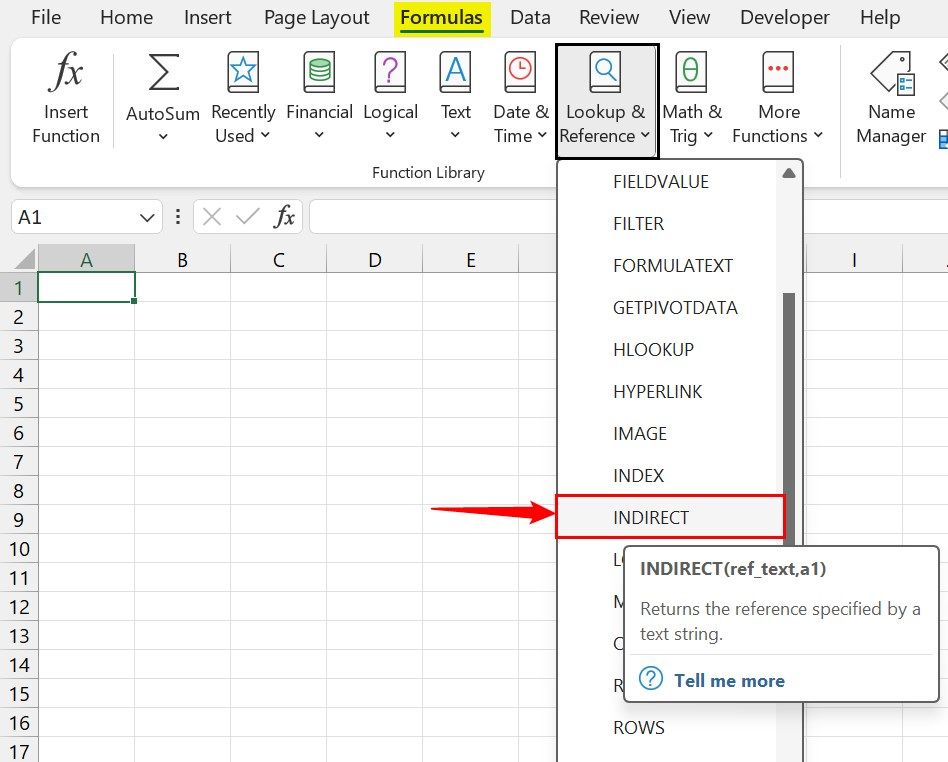Select column C header
This screenshot has width=948, height=762.
(279, 259)
